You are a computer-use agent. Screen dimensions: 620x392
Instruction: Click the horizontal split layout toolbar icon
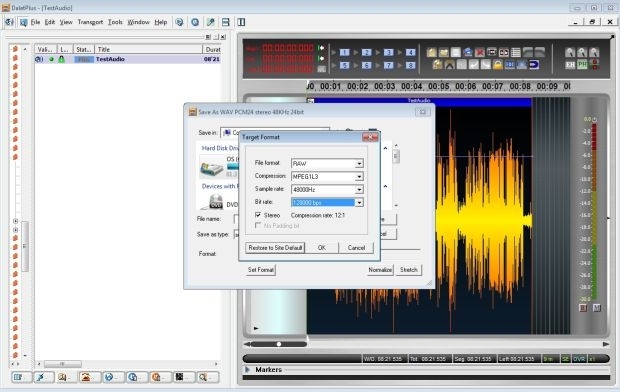226,22
